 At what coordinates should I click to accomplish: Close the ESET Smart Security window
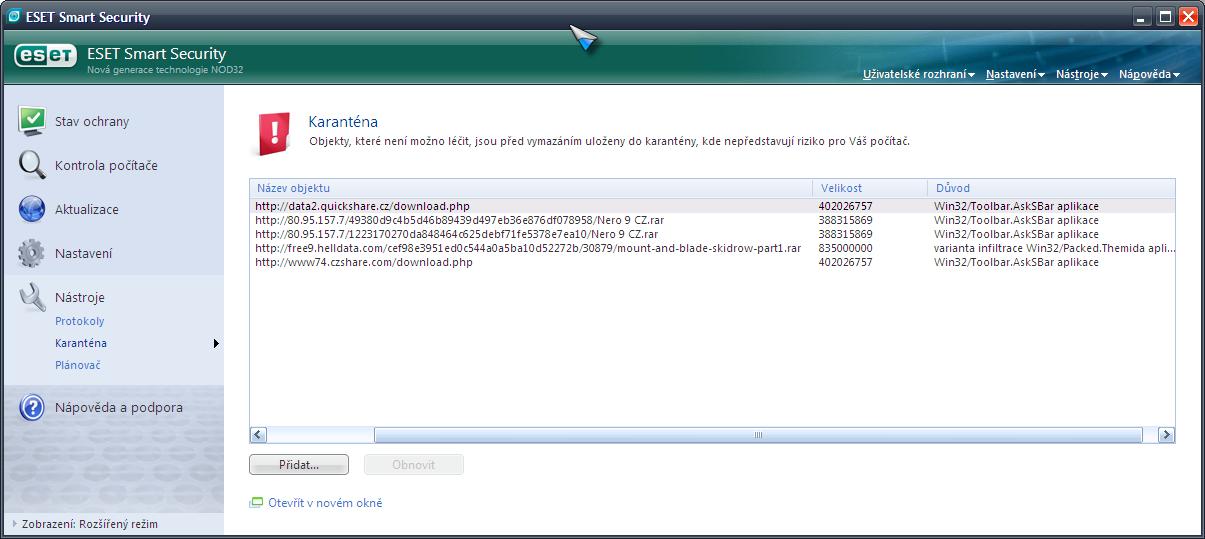pyautogui.click(x=1188, y=16)
